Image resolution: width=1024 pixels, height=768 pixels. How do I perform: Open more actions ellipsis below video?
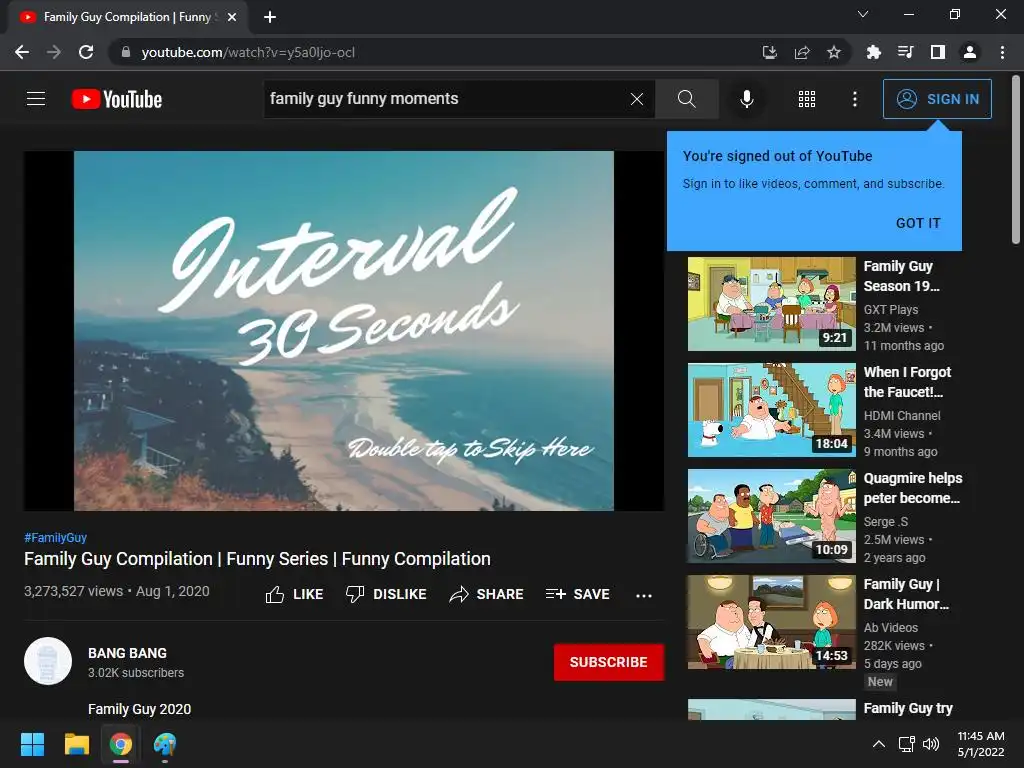tap(643, 596)
